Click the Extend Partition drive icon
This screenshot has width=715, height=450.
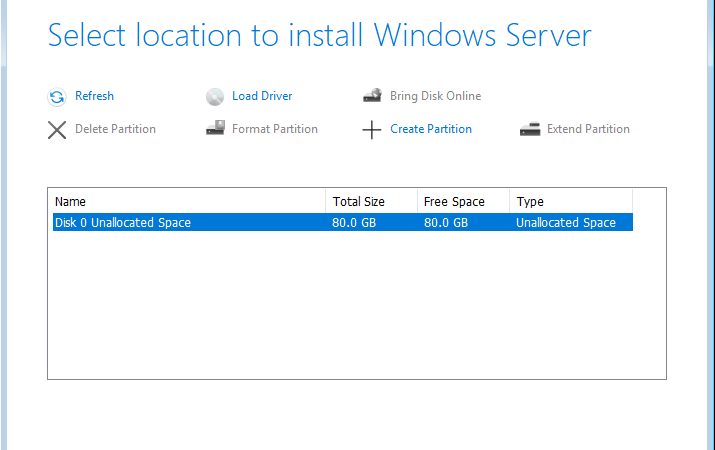pyautogui.click(x=530, y=129)
